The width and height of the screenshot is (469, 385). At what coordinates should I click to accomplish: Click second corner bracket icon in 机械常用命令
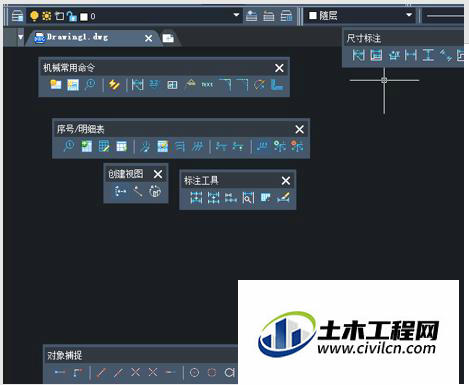pyautogui.click(x=242, y=85)
